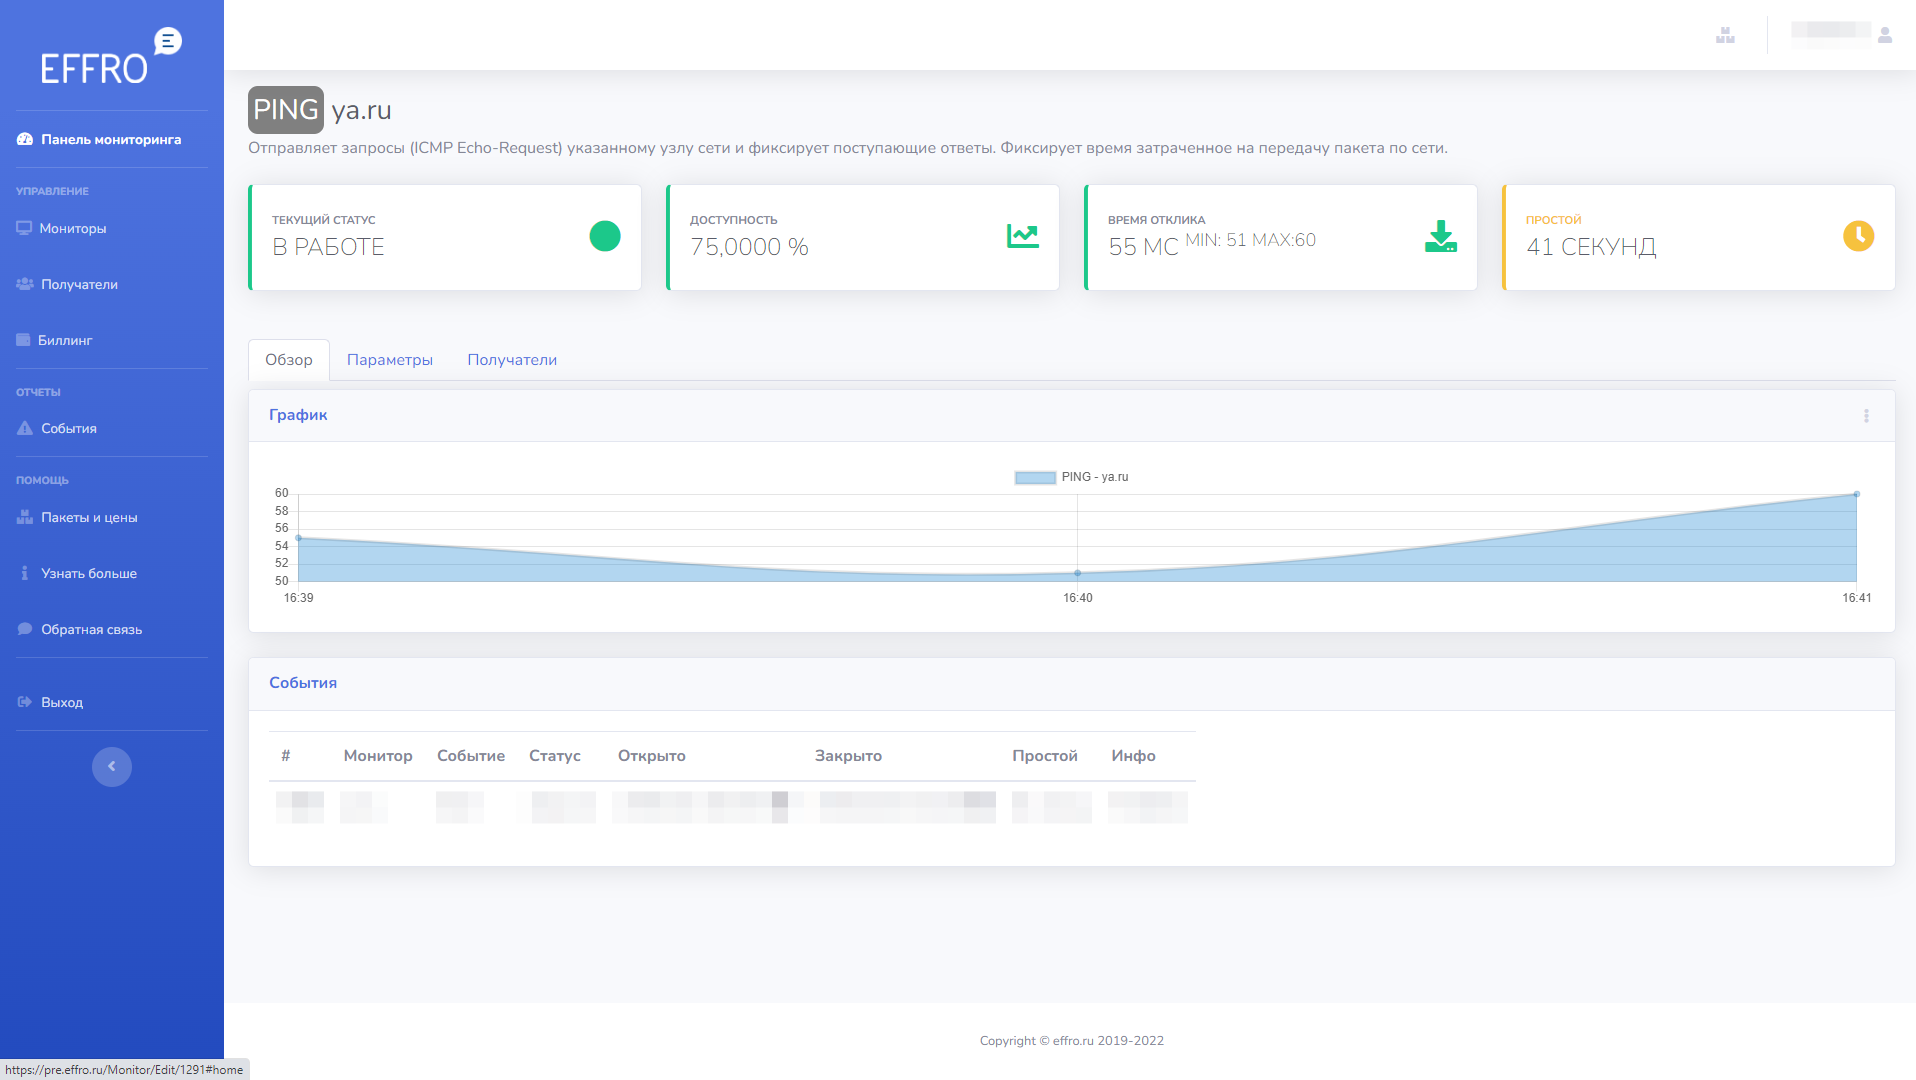Go to Биллинг in the sidebar

point(65,341)
